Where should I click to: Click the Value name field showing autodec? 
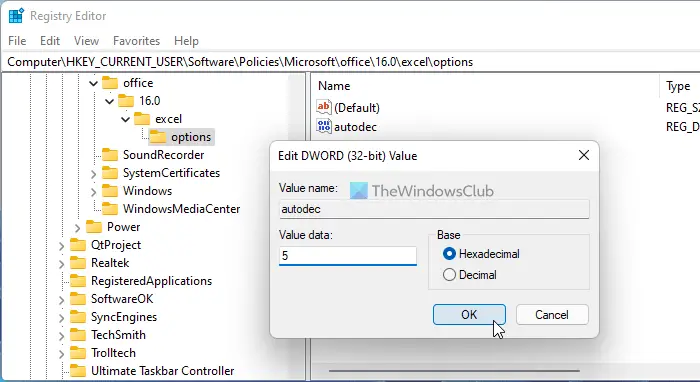click(434, 209)
